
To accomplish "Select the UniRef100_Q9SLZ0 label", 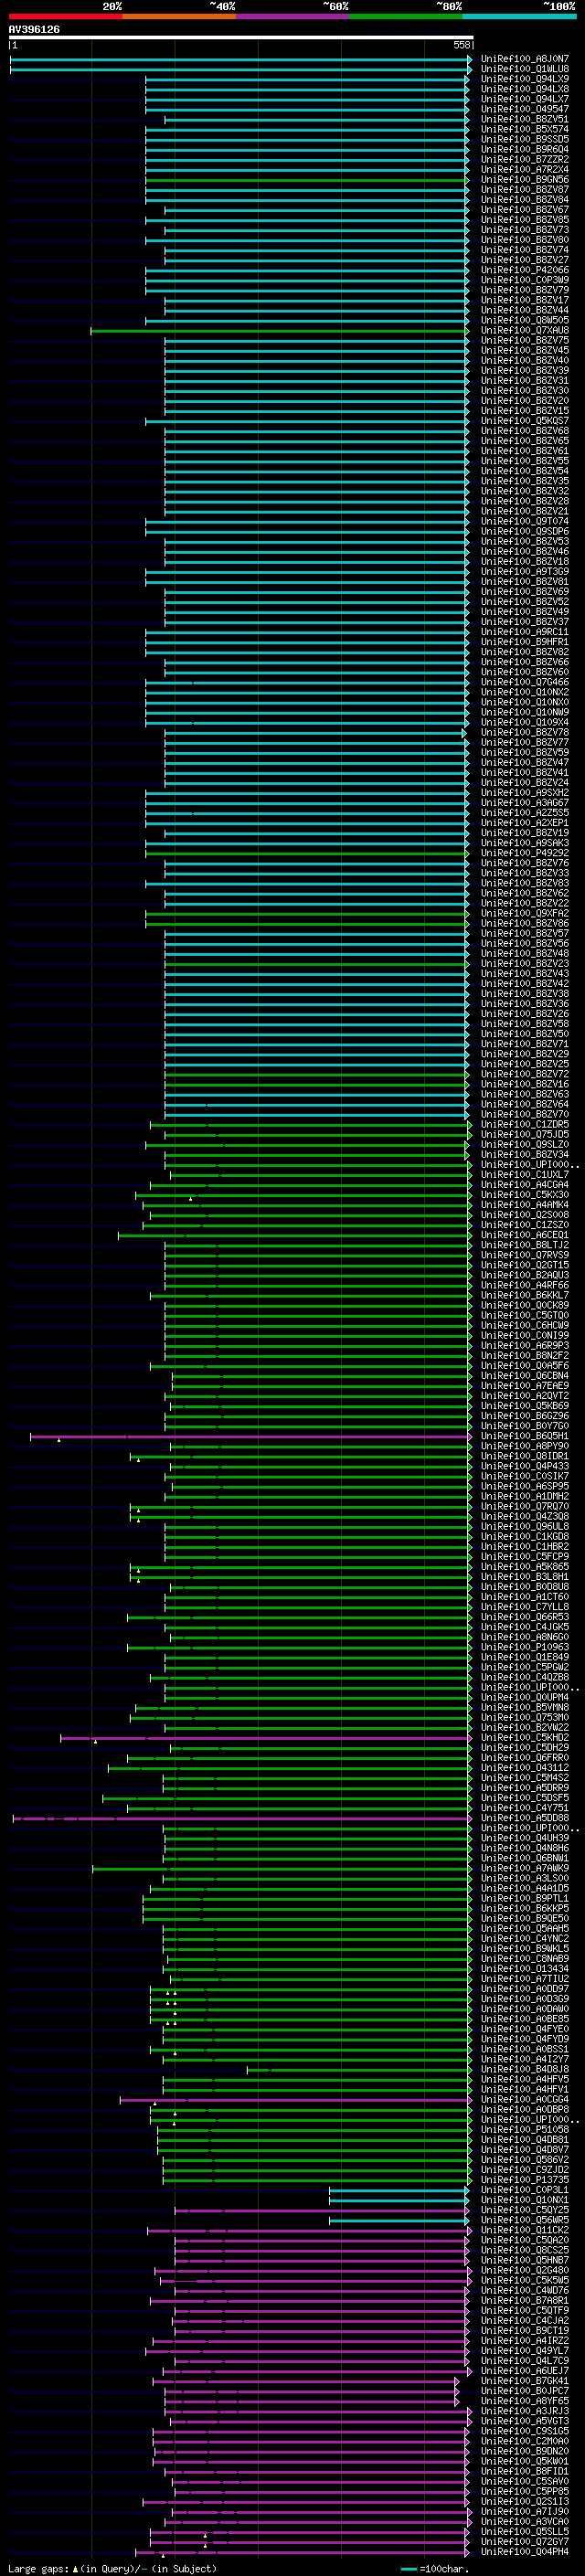I will pyautogui.click(x=525, y=1145).
